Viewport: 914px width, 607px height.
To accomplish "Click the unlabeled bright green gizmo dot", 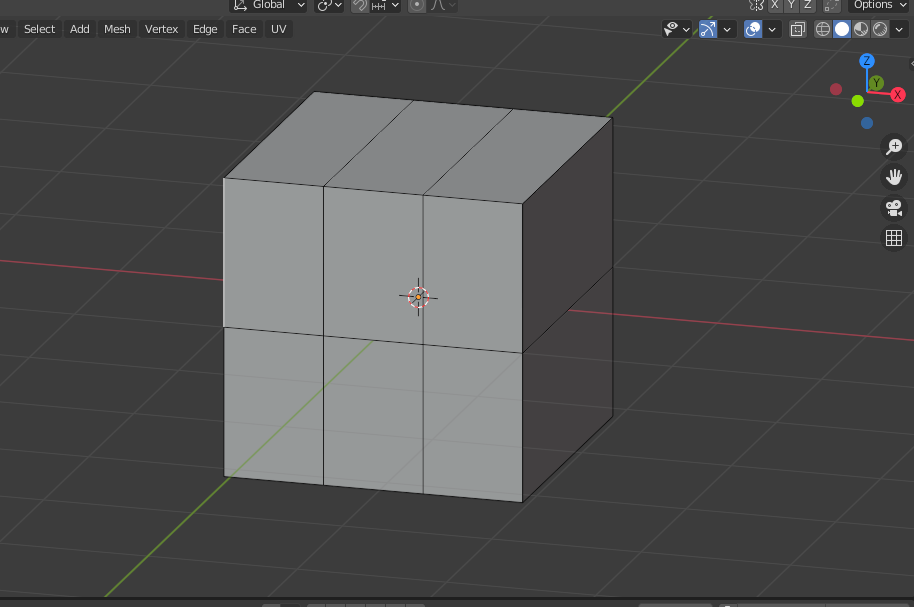I will 857,101.
